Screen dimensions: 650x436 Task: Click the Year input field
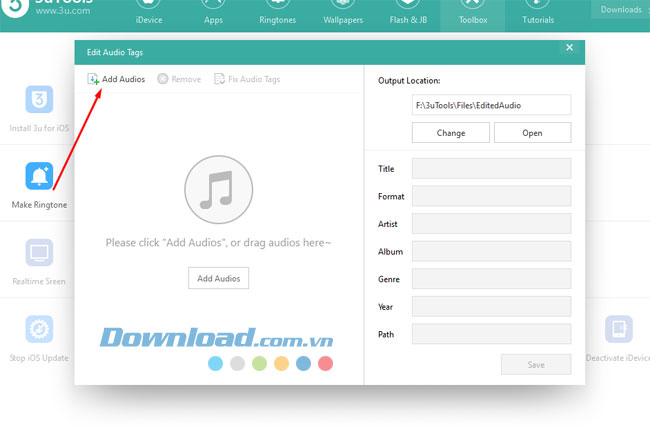tap(491, 307)
